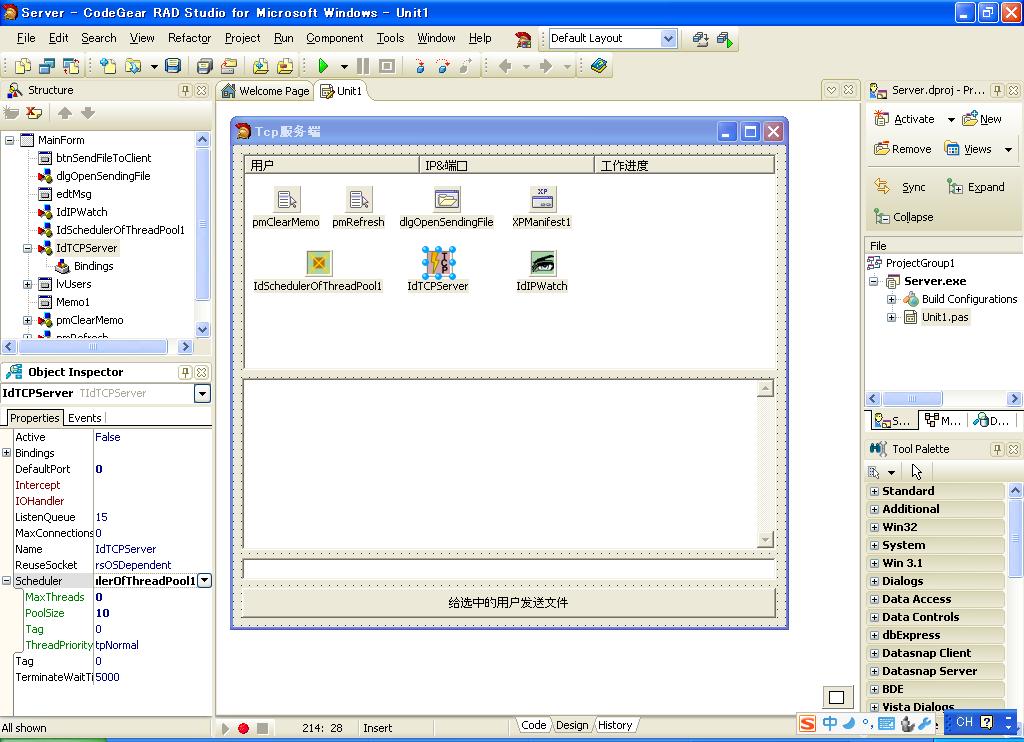Click the Step Over debug icon
The height and width of the screenshot is (742, 1024).
pyautogui.click(x=443, y=66)
